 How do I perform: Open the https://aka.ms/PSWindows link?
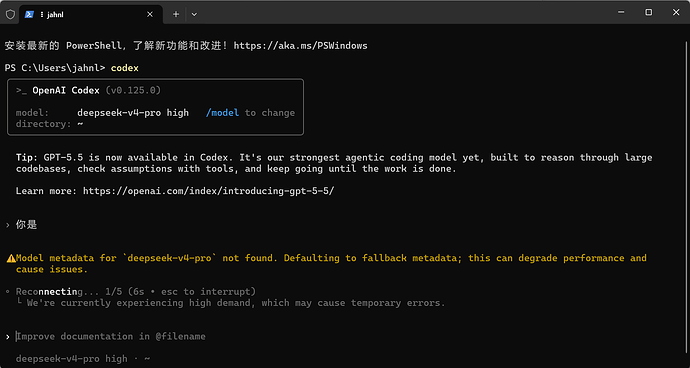pyautogui.click(x=301, y=46)
